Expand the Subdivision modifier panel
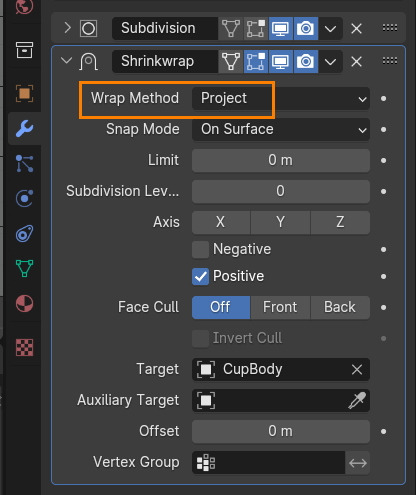The height and width of the screenshot is (495, 416). pos(67,28)
